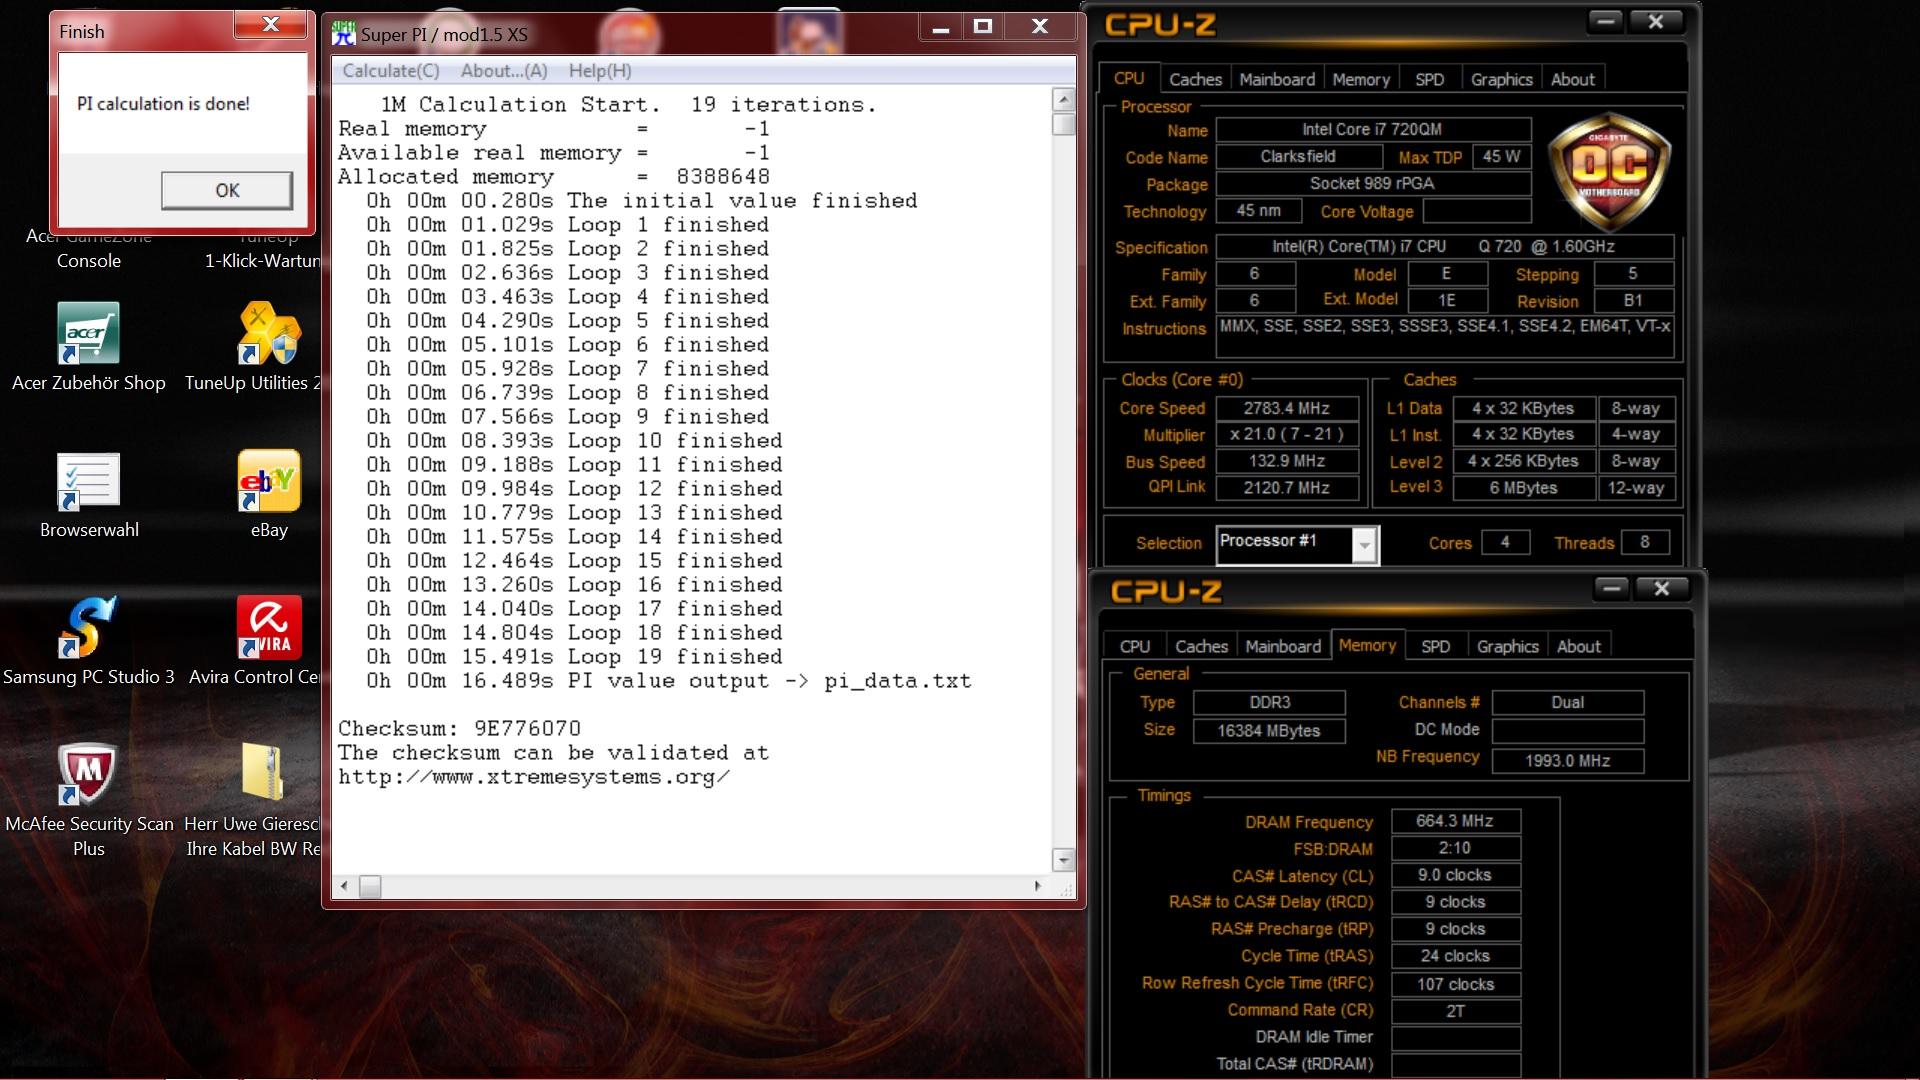Click the Threads value 8
This screenshot has width=1920, height=1080.
click(1644, 542)
